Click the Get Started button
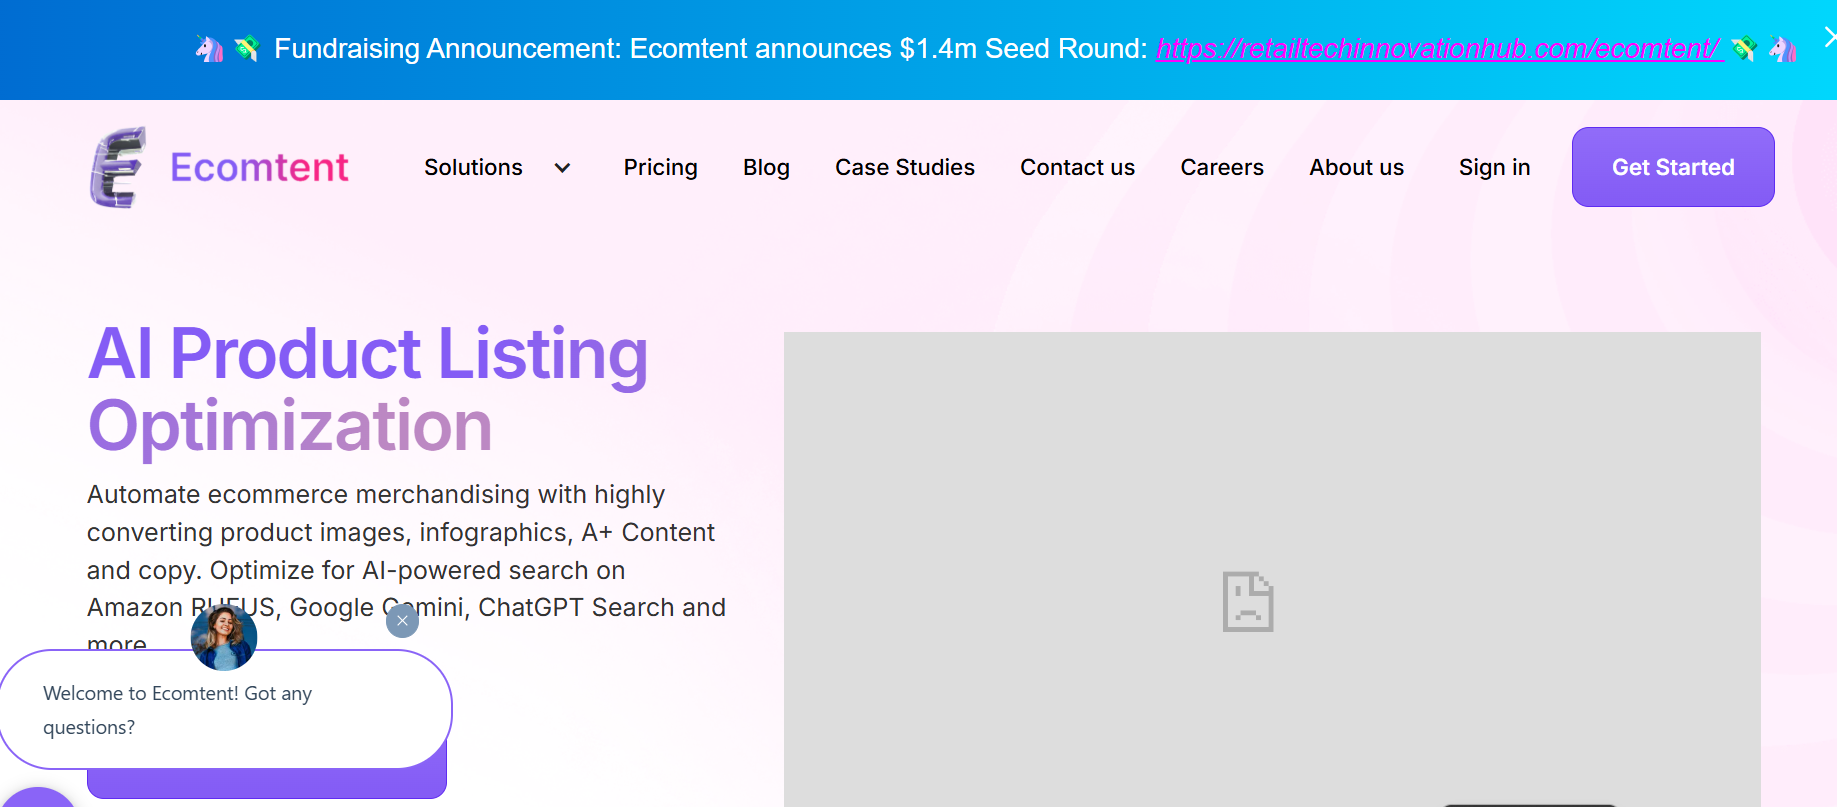1837x807 pixels. 1673,167
